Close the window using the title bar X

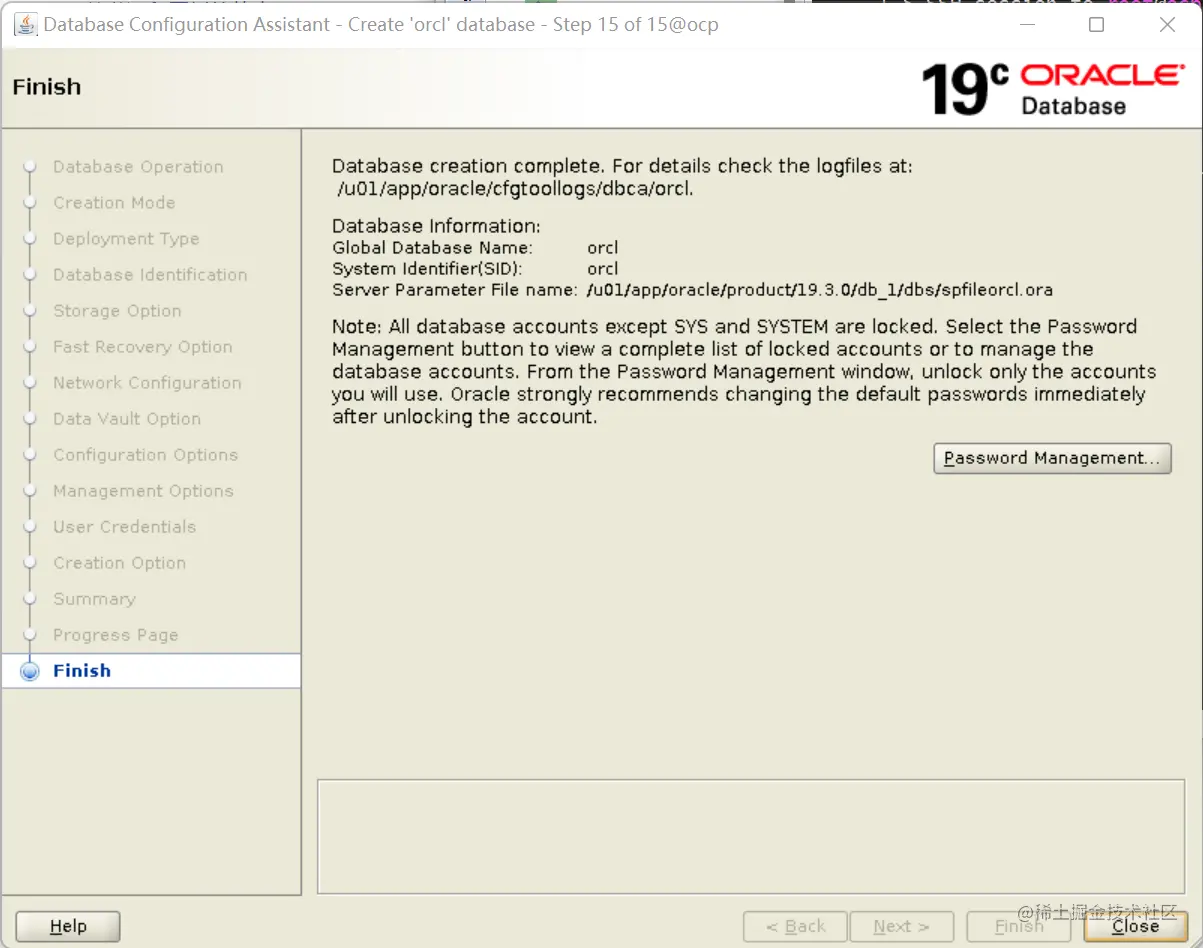(x=1167, y=24)
